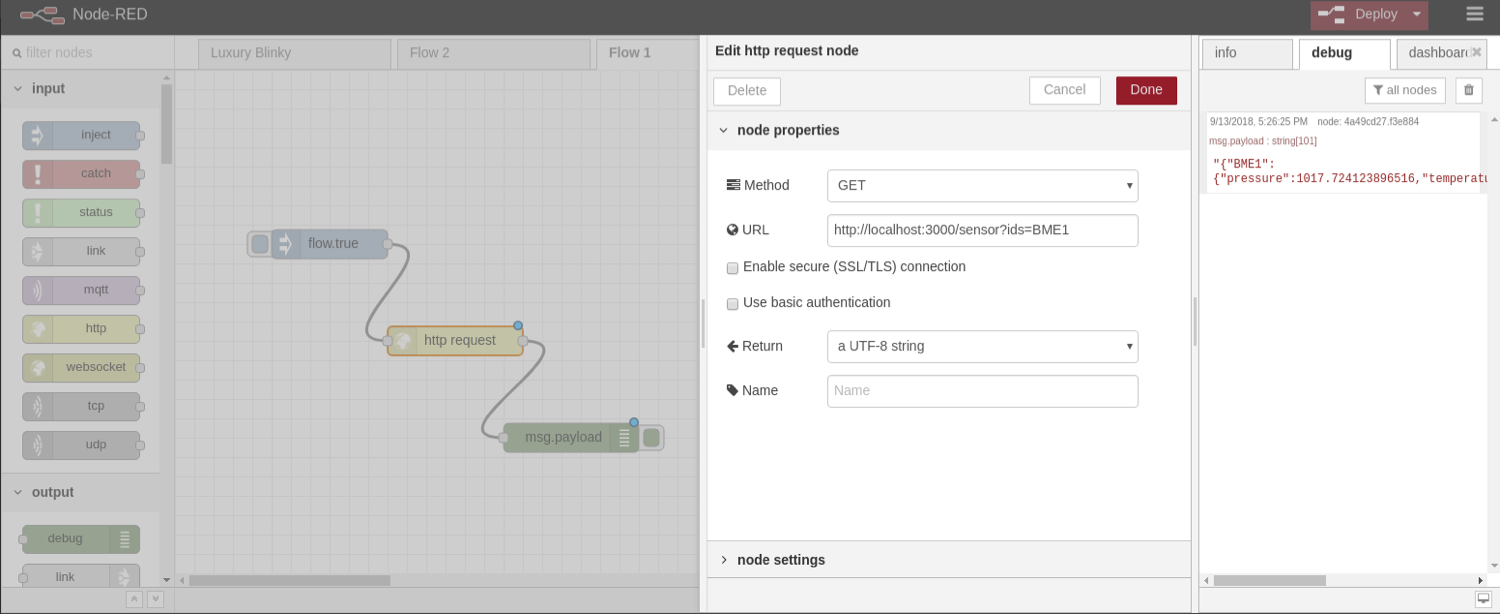
Task: Select the udp node in the palette
Action: tap(81, 445)
